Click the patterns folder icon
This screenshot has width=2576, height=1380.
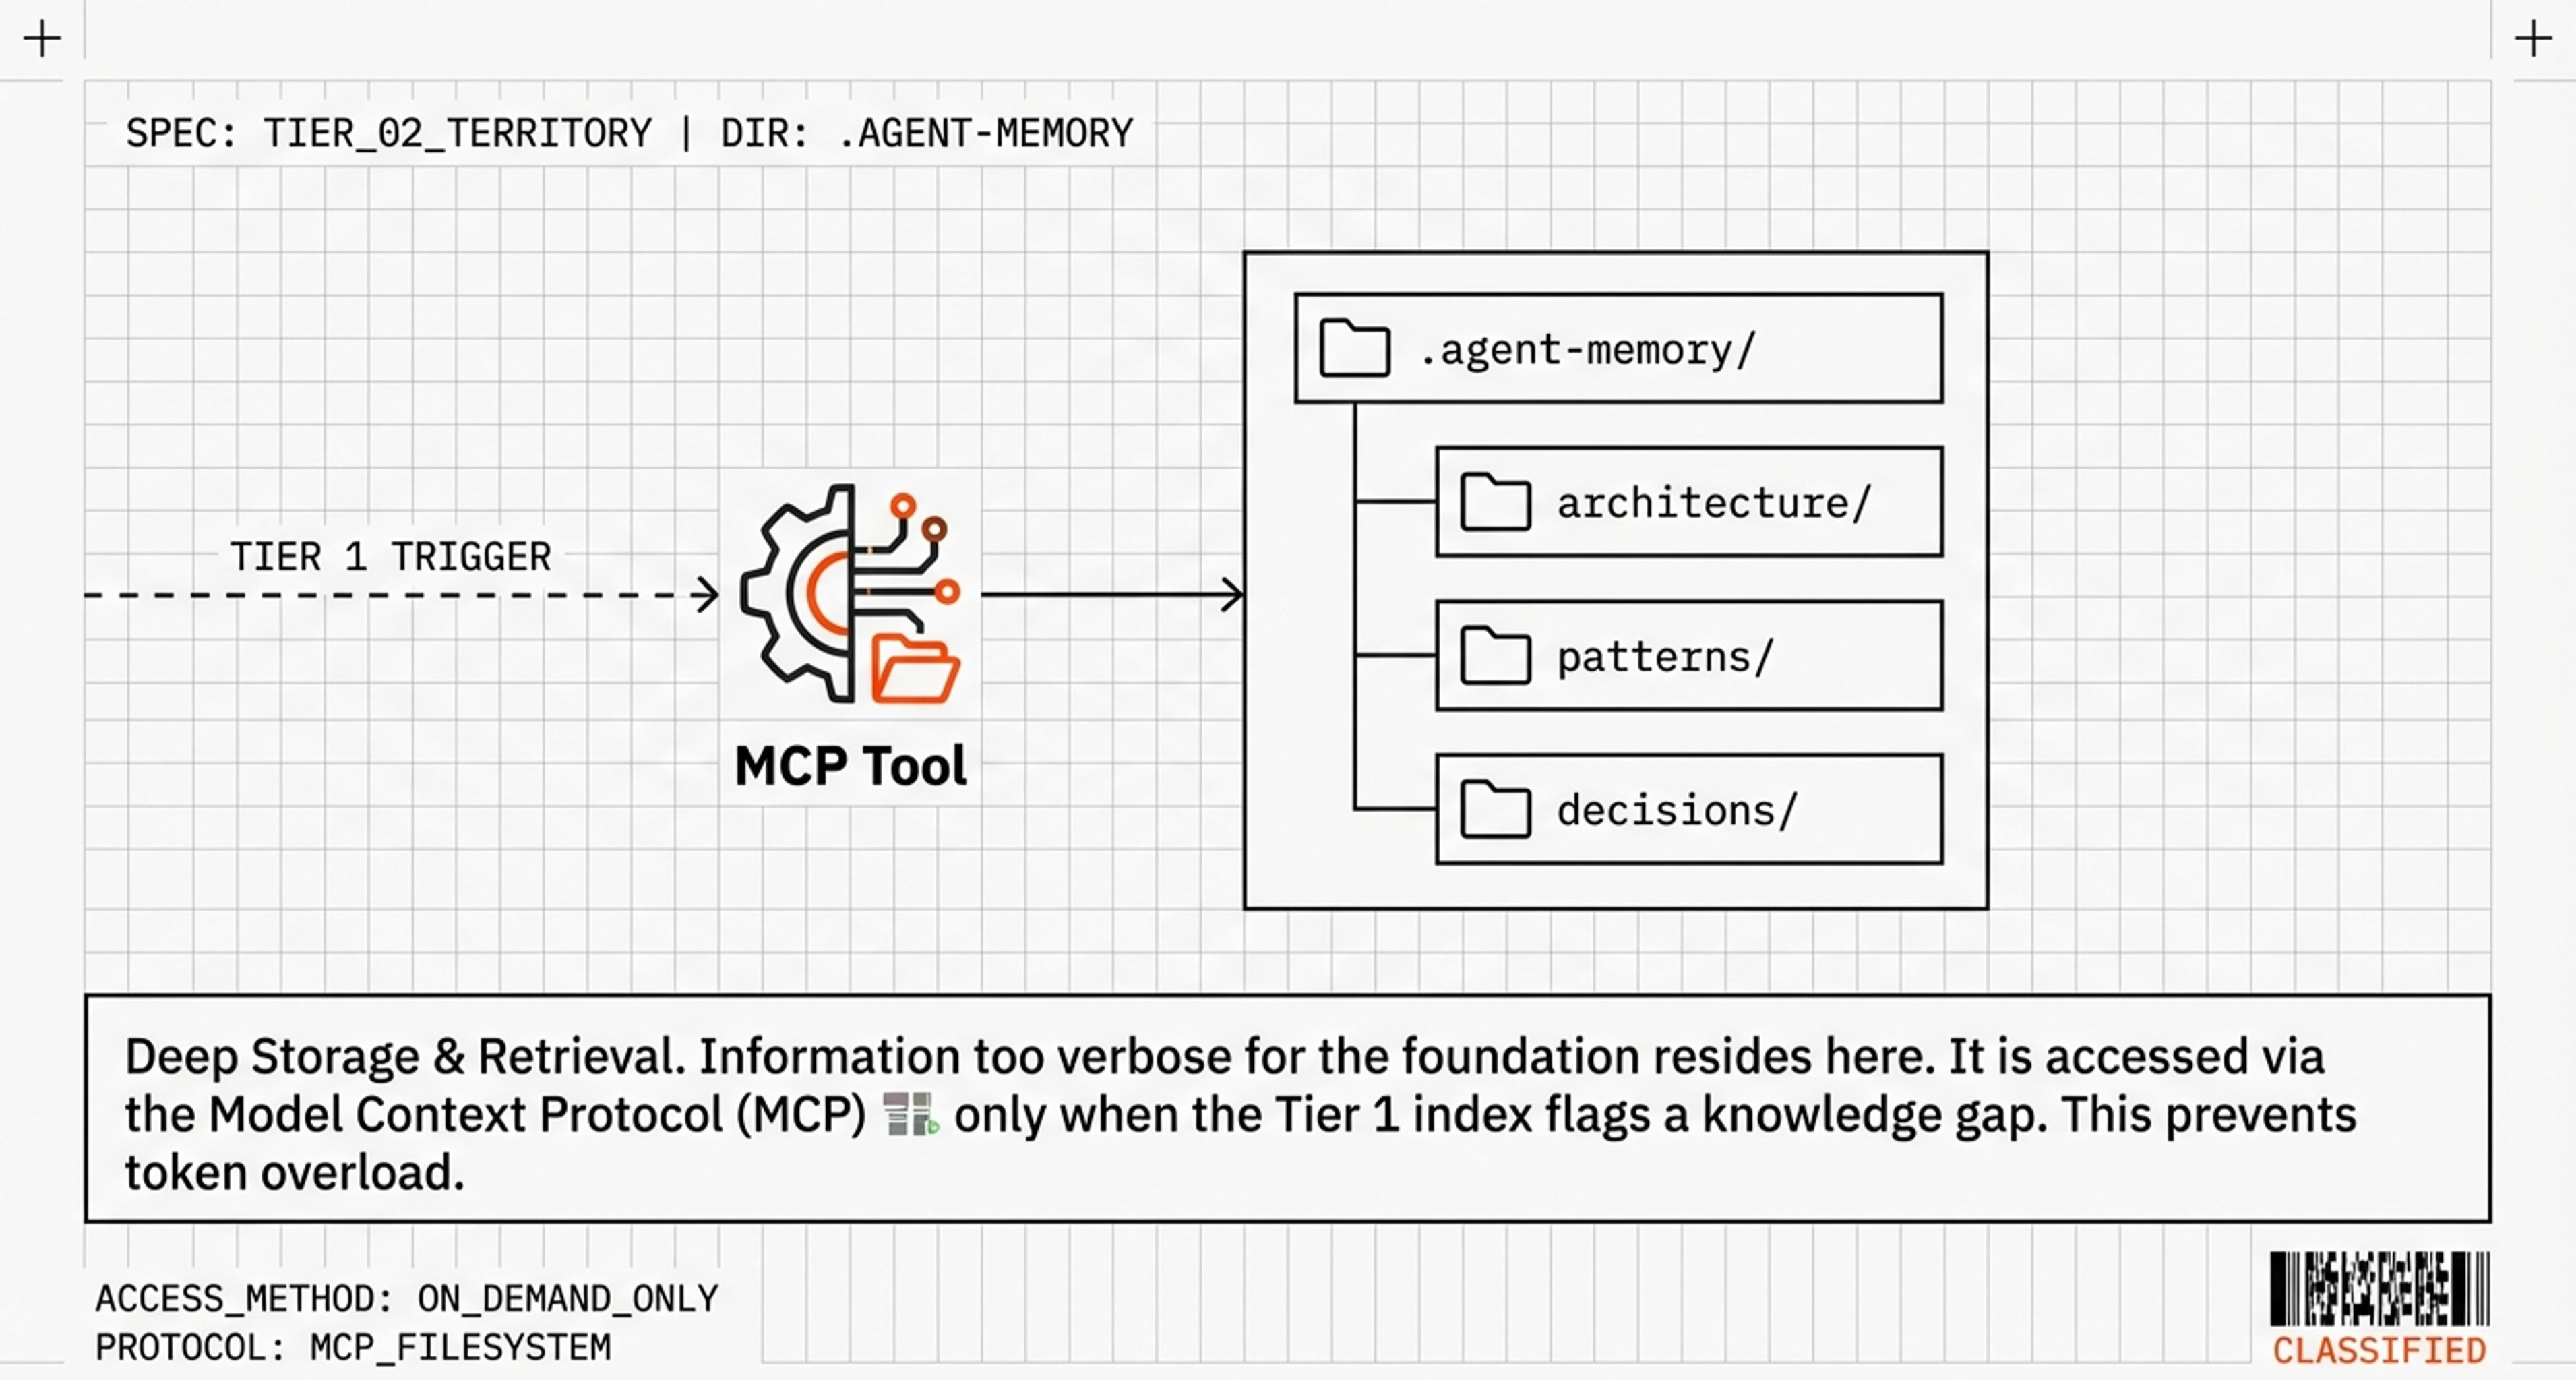1495,656
